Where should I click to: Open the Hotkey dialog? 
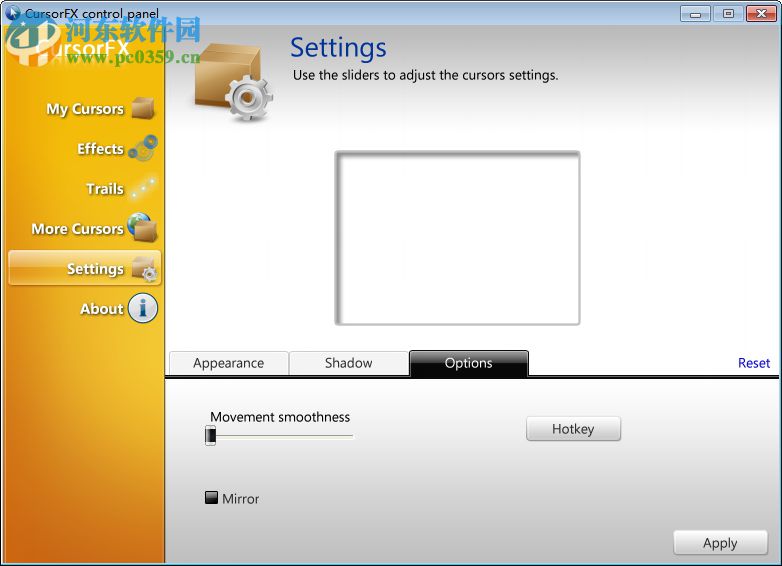tap(574, 429)
